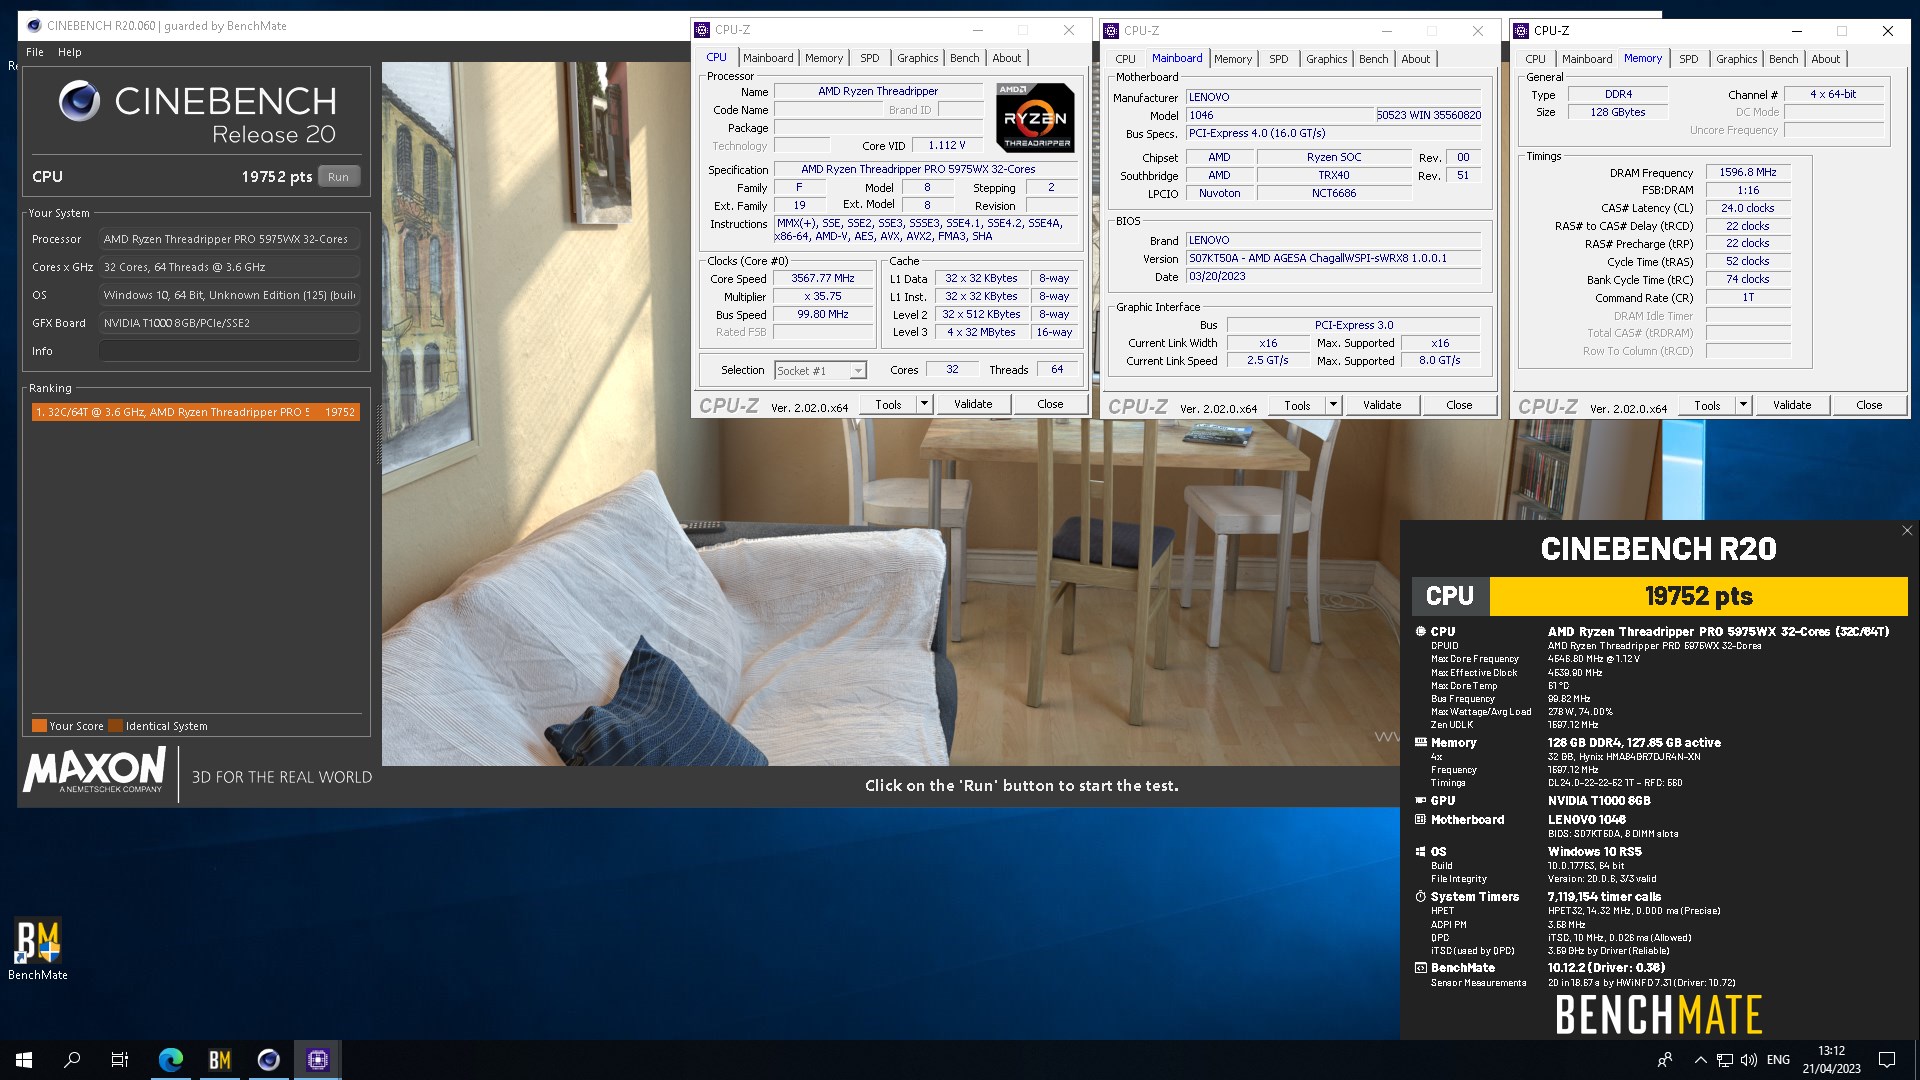Click the Info input field in Cinebench
Viewport: 1920px width, 1080px height.
(x=229, y=351)
